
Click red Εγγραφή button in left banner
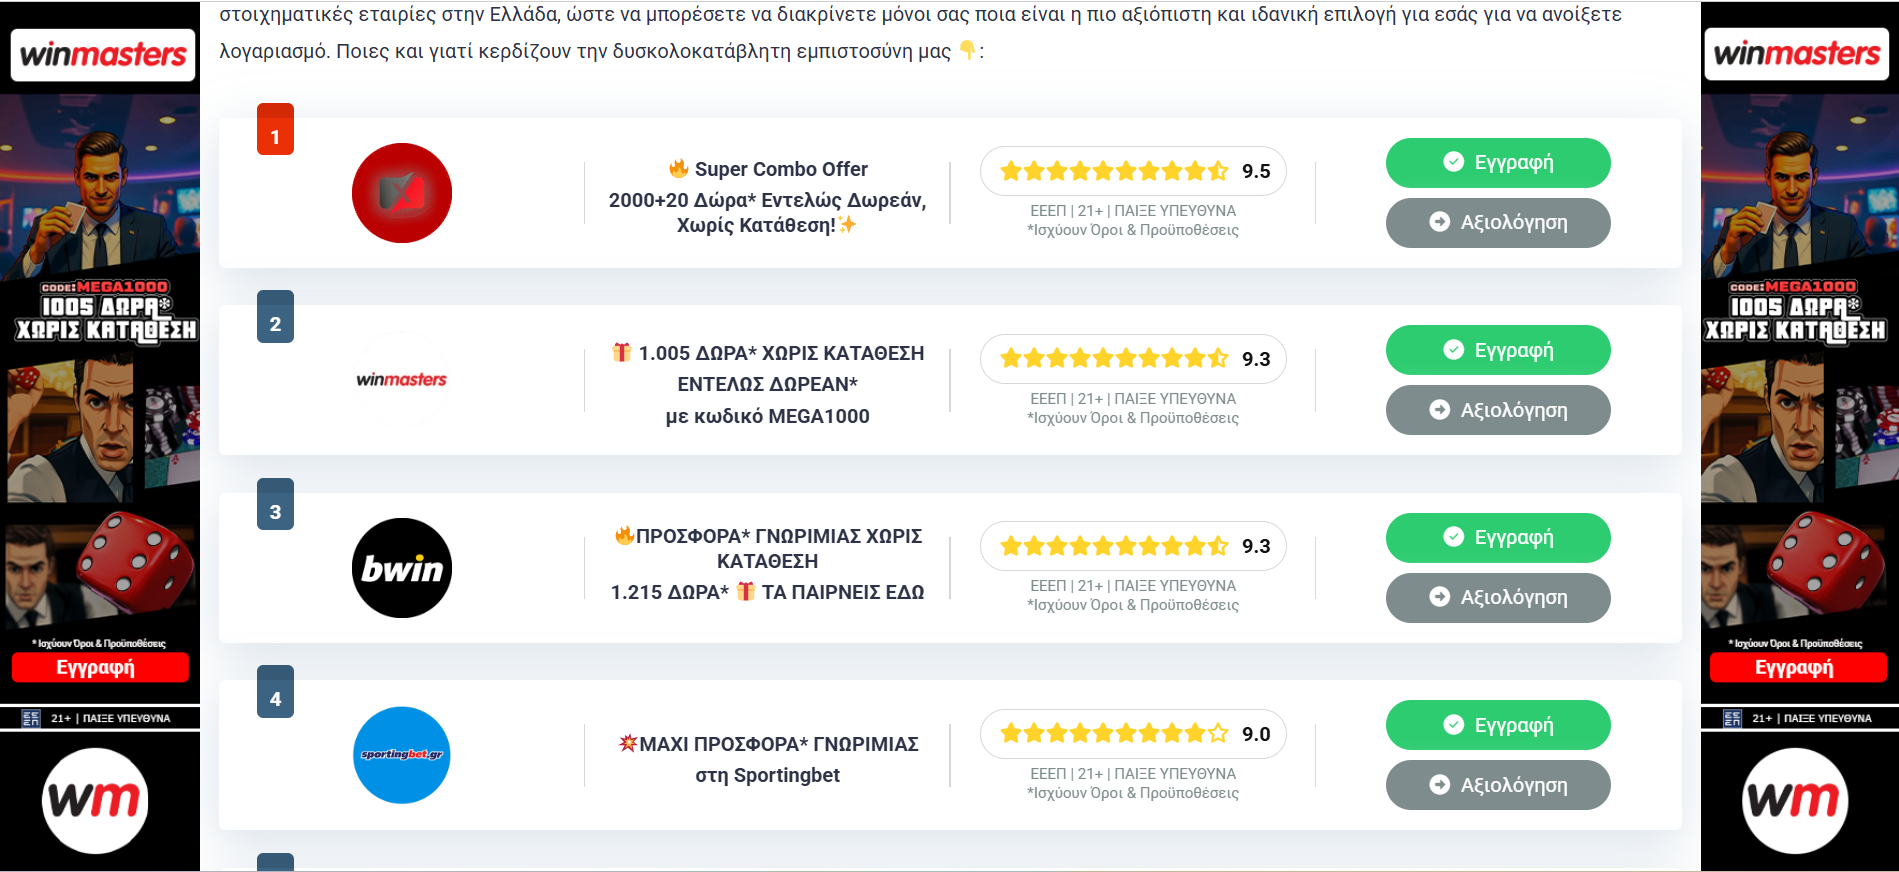coord(99,667)
